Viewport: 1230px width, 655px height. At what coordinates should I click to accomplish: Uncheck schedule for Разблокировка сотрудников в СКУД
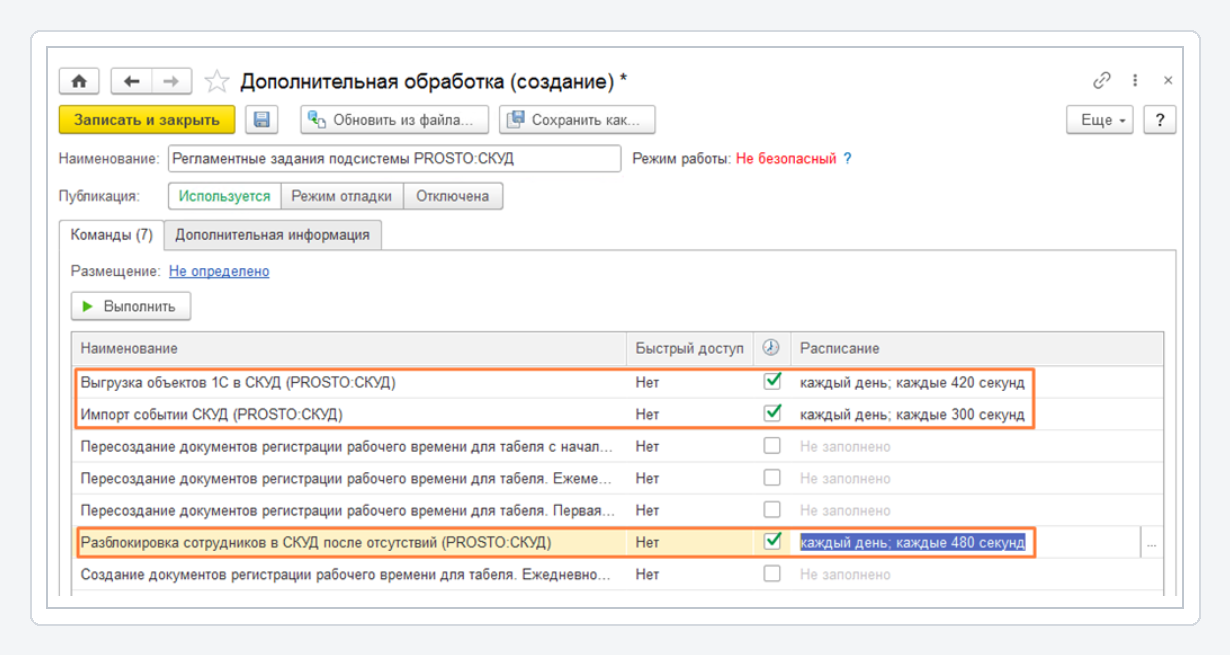(771, 542)
